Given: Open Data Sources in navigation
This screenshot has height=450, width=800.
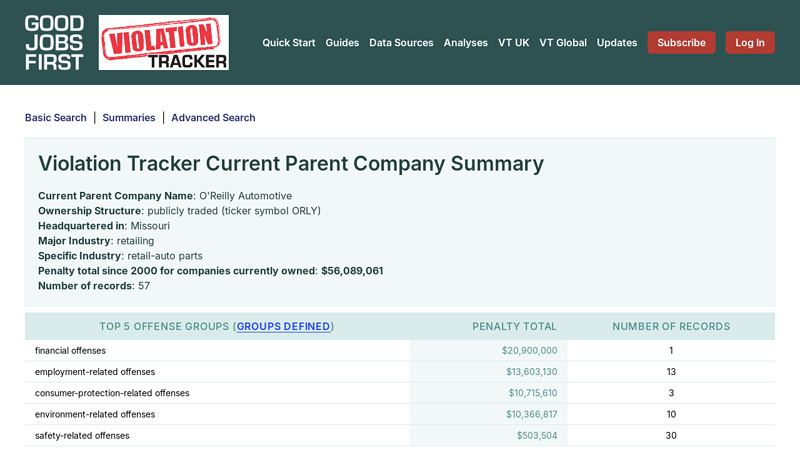Looking at the screenshot, I should [401, 43].
